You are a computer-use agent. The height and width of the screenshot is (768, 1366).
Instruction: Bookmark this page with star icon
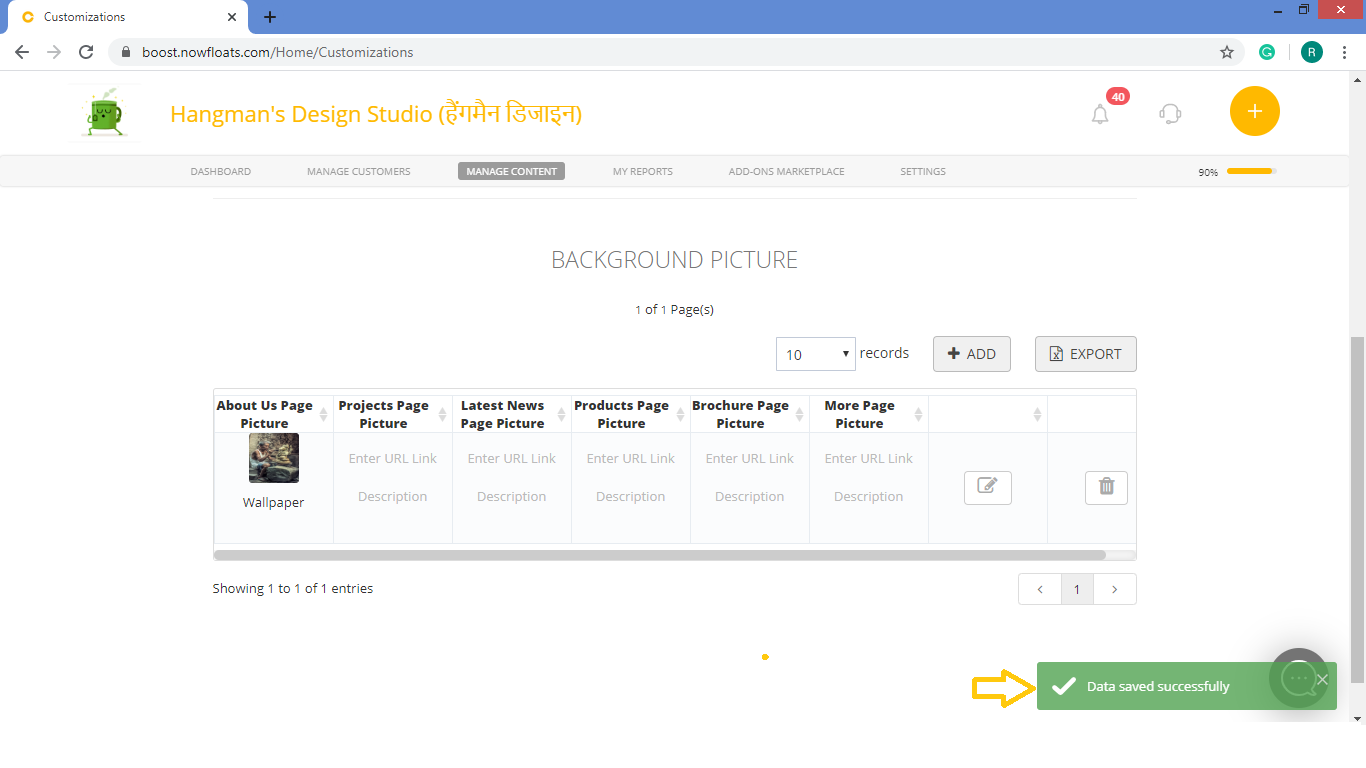click(1227, 52)
